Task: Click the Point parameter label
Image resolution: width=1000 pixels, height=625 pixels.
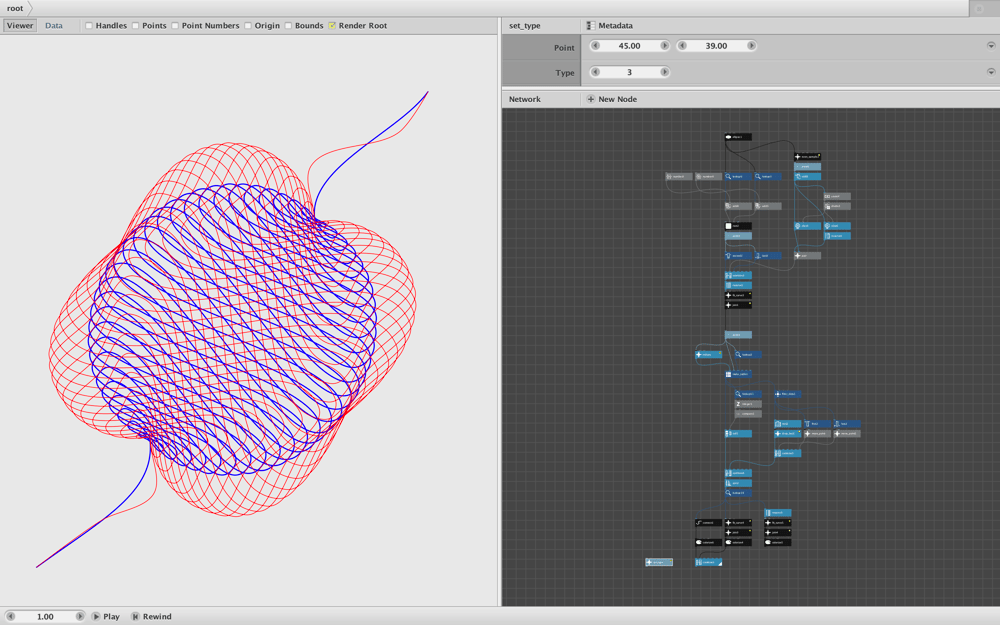Action: [x=564, y=47]
